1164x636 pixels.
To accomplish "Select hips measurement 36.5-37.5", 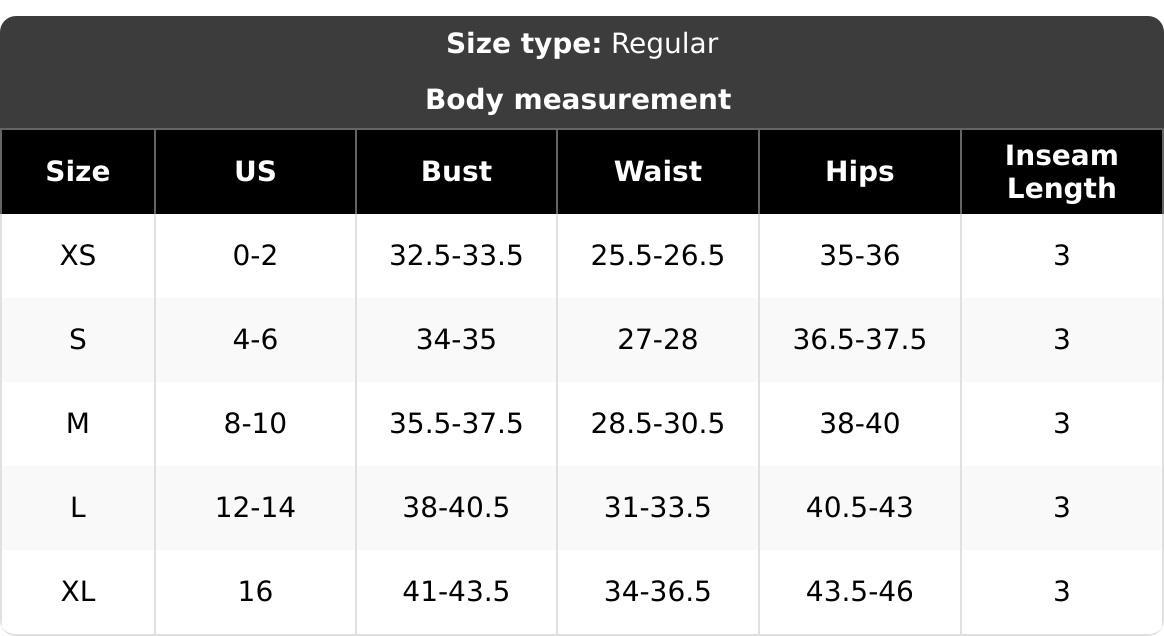I will (x=860, y=340).
